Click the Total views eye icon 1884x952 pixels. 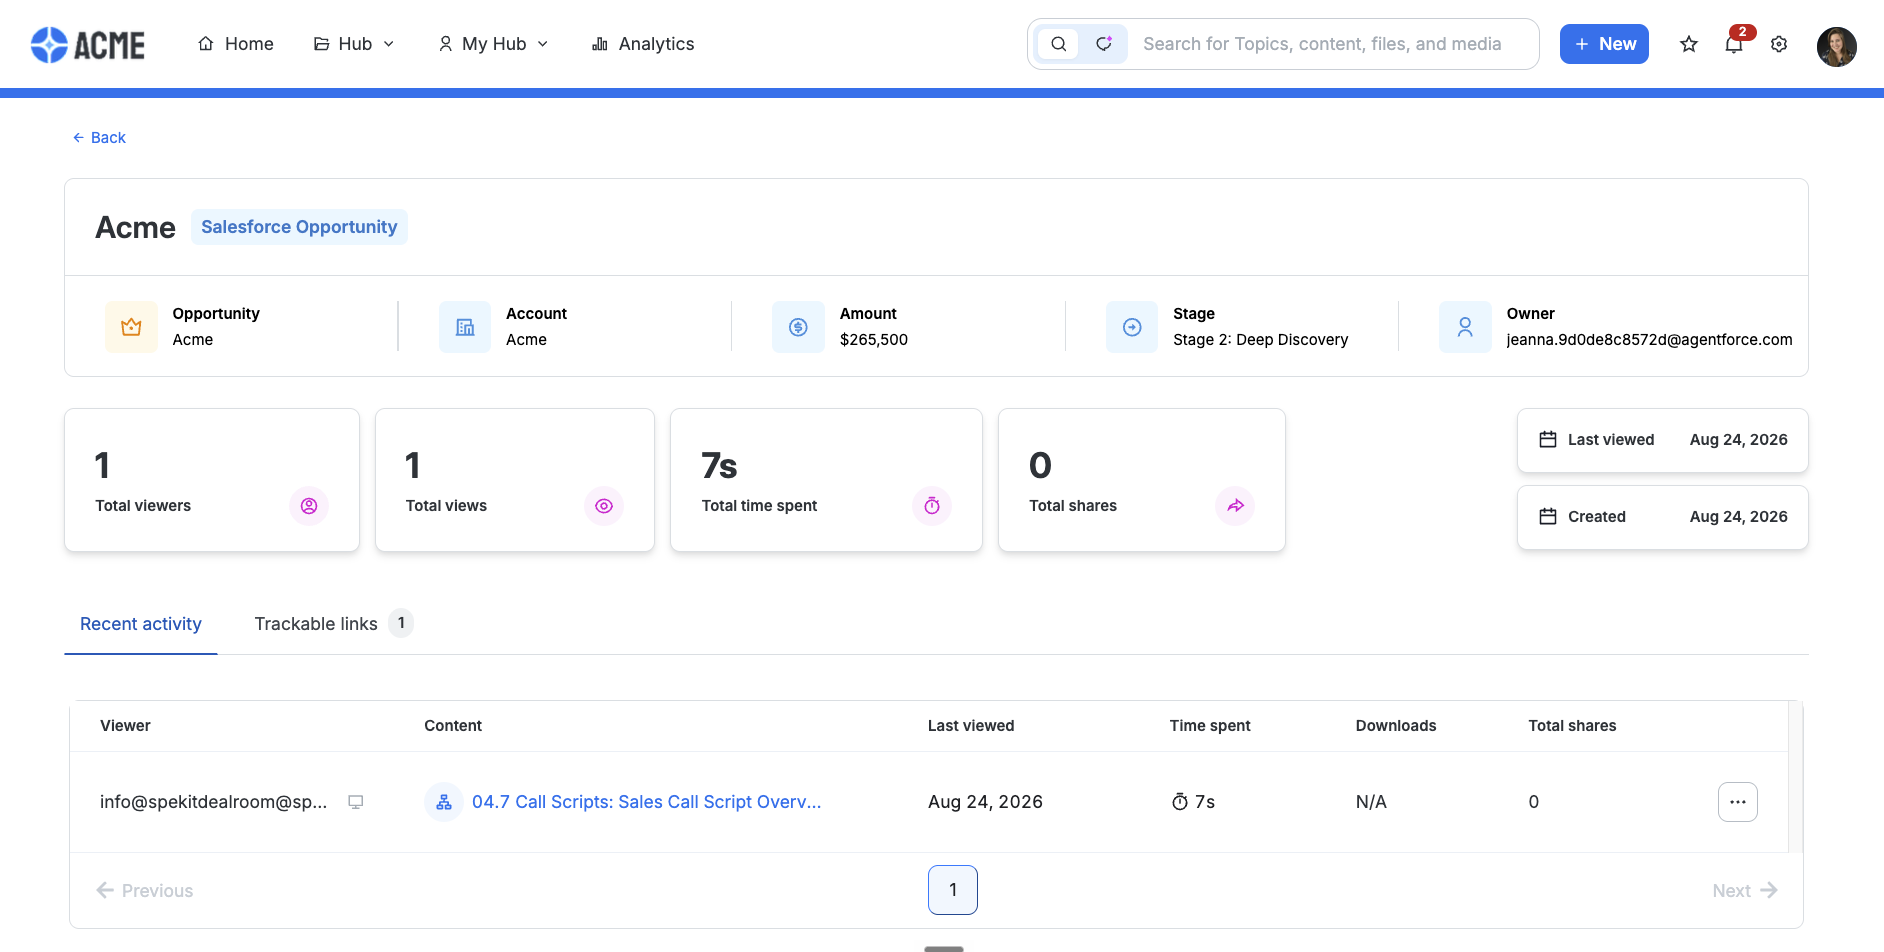tap(604, 506)
